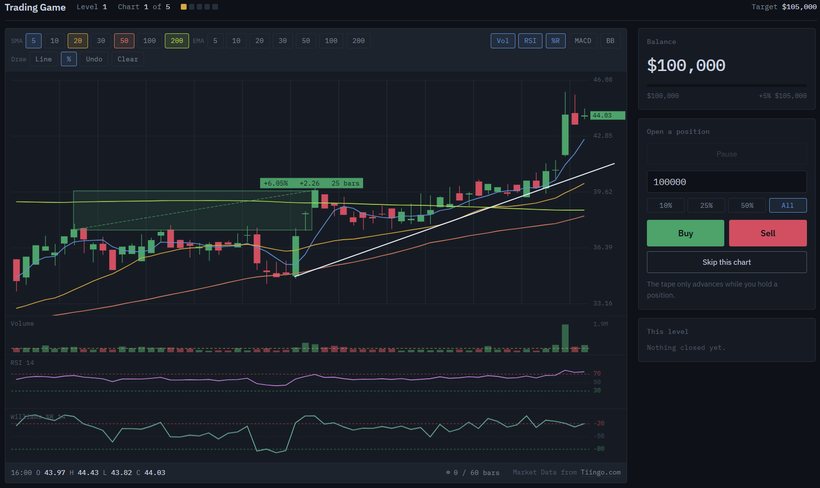Image resolution: width=820 pixels, height=488 pixels.
Task: Click the 'Volume' panel label
Action: tap(22, 324)
